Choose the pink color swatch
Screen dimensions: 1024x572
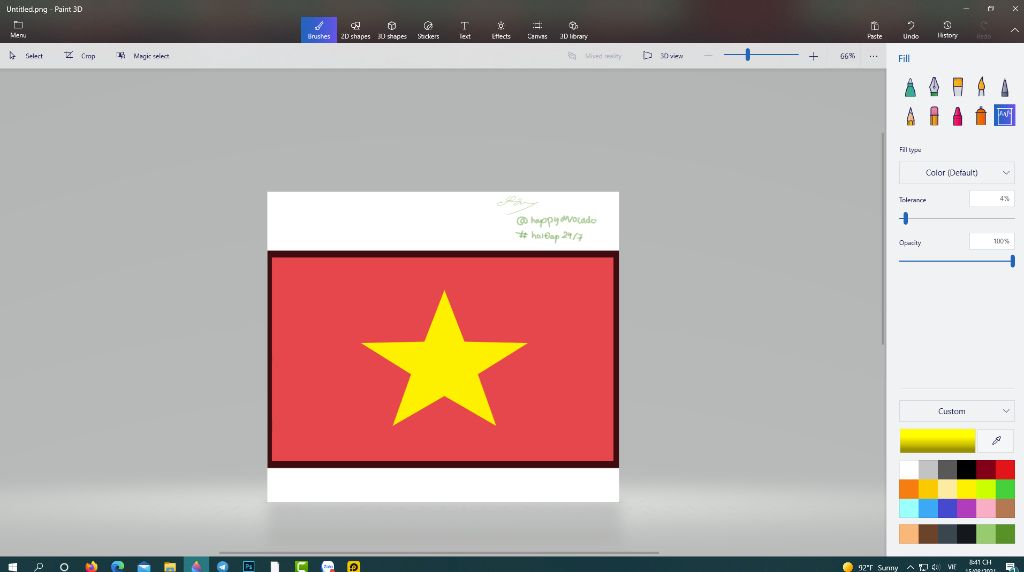point(986,508)
